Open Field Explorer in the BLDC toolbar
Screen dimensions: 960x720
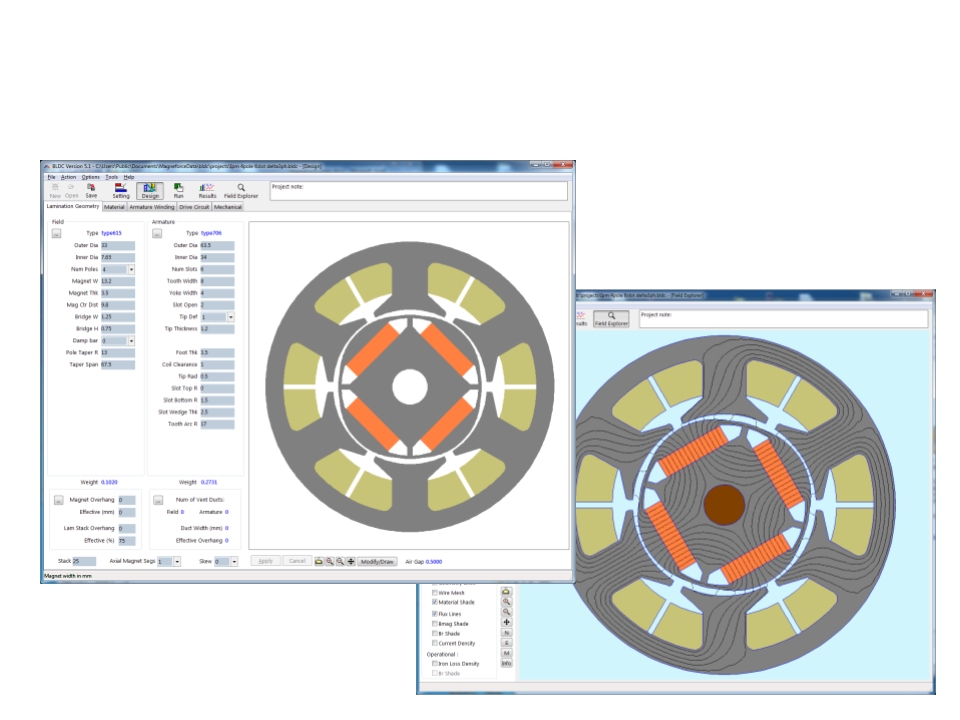(241, 190)
